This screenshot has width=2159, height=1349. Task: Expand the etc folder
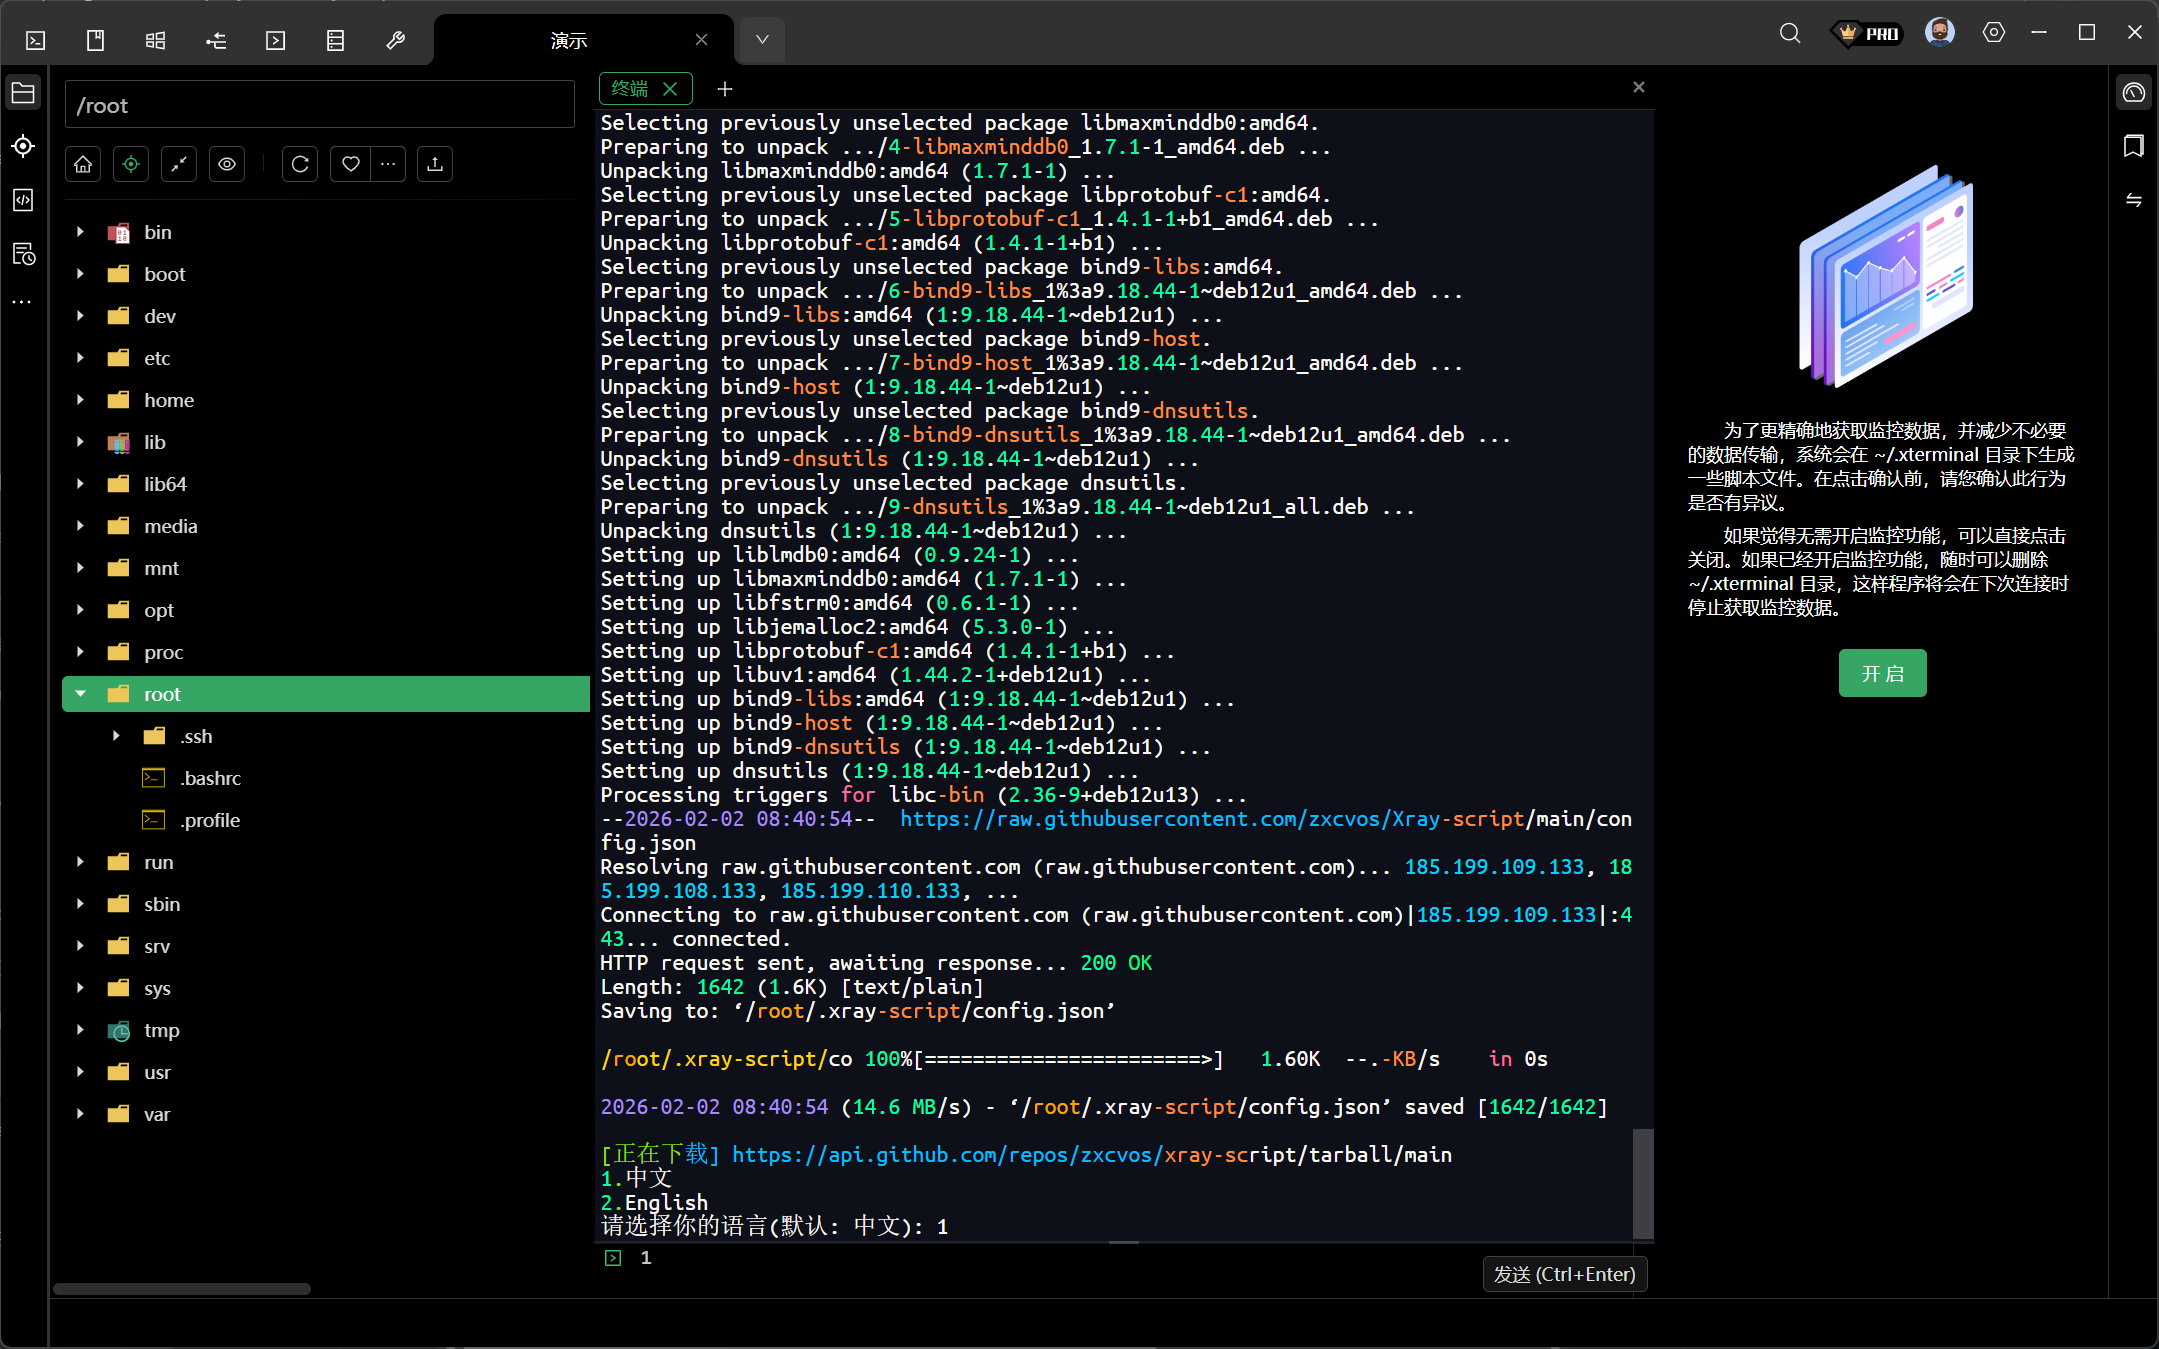tap(81, 358)
